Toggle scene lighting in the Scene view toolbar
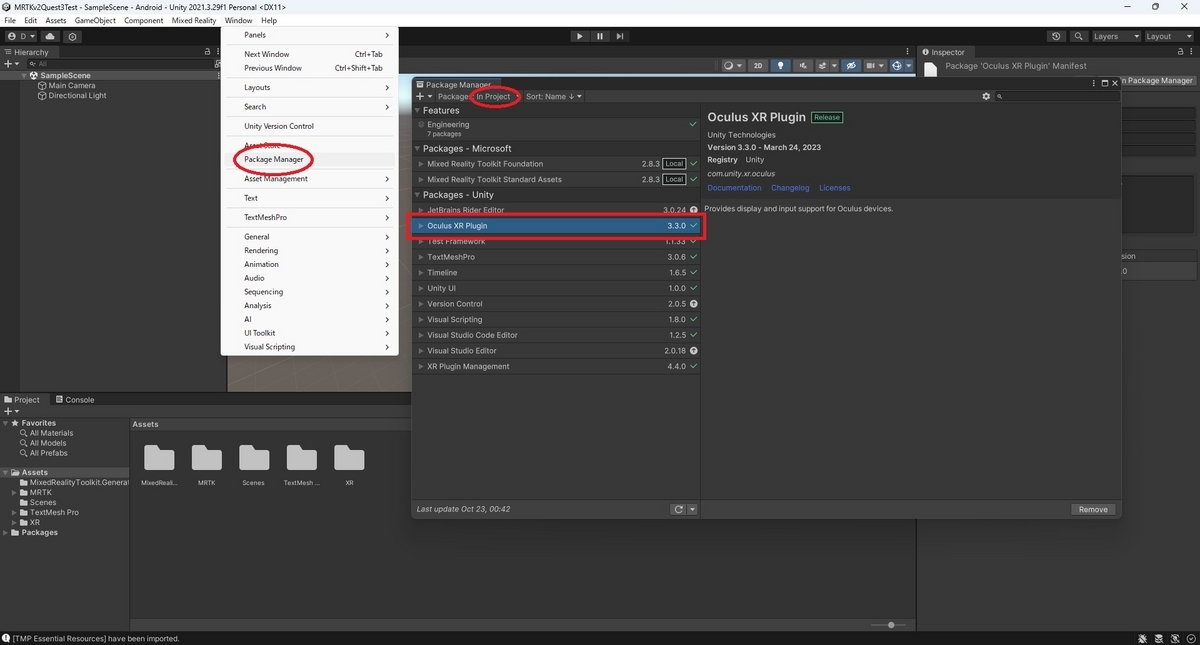This screenshot has height=645, width=1200. [781, 65]
